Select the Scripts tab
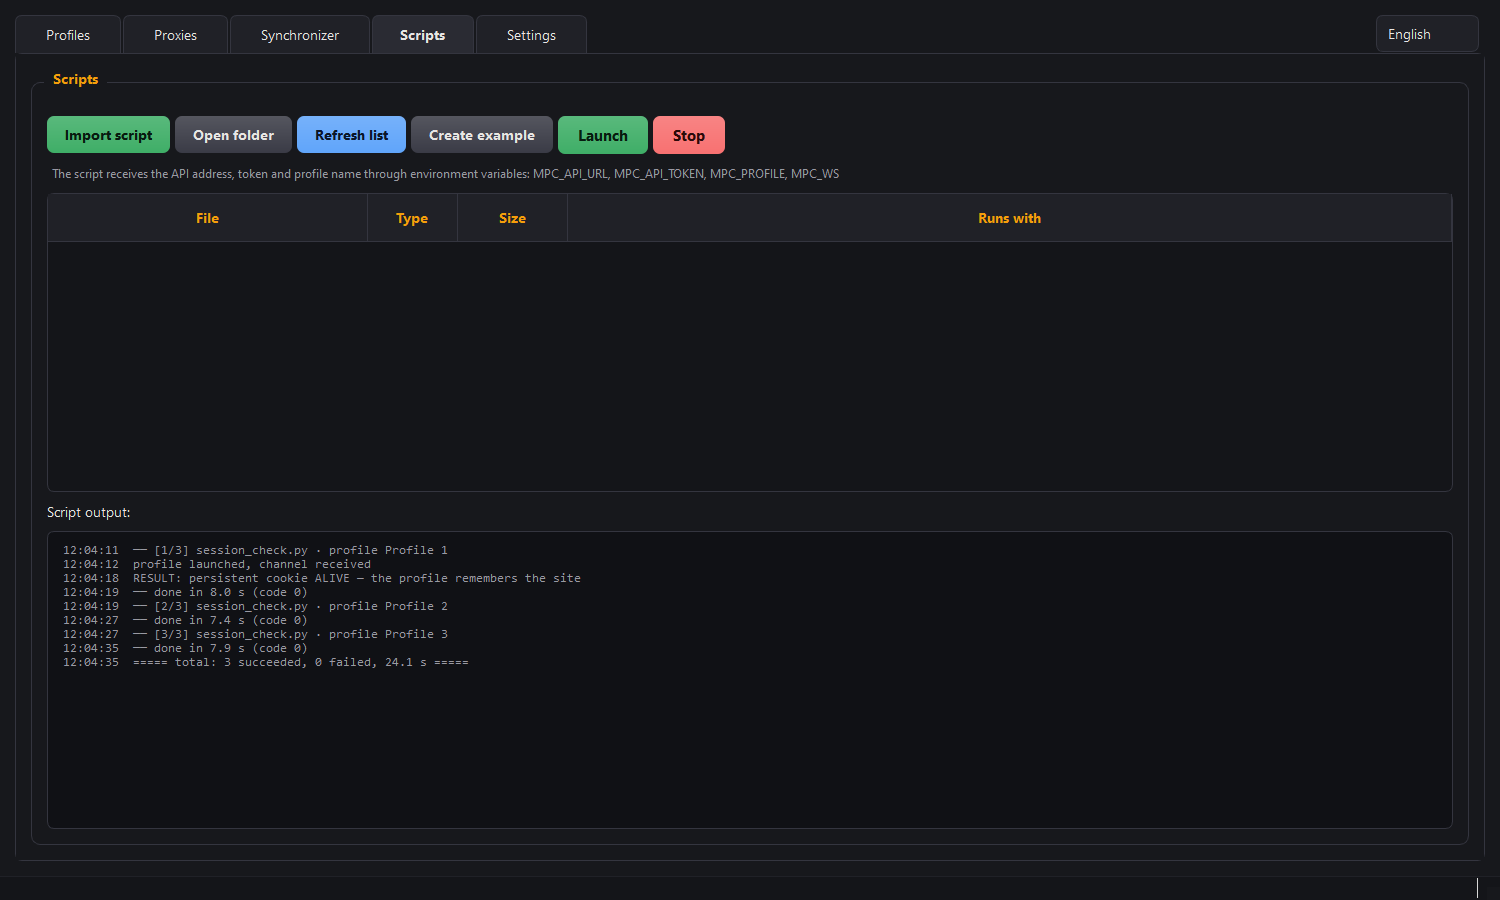 (422, 35)
